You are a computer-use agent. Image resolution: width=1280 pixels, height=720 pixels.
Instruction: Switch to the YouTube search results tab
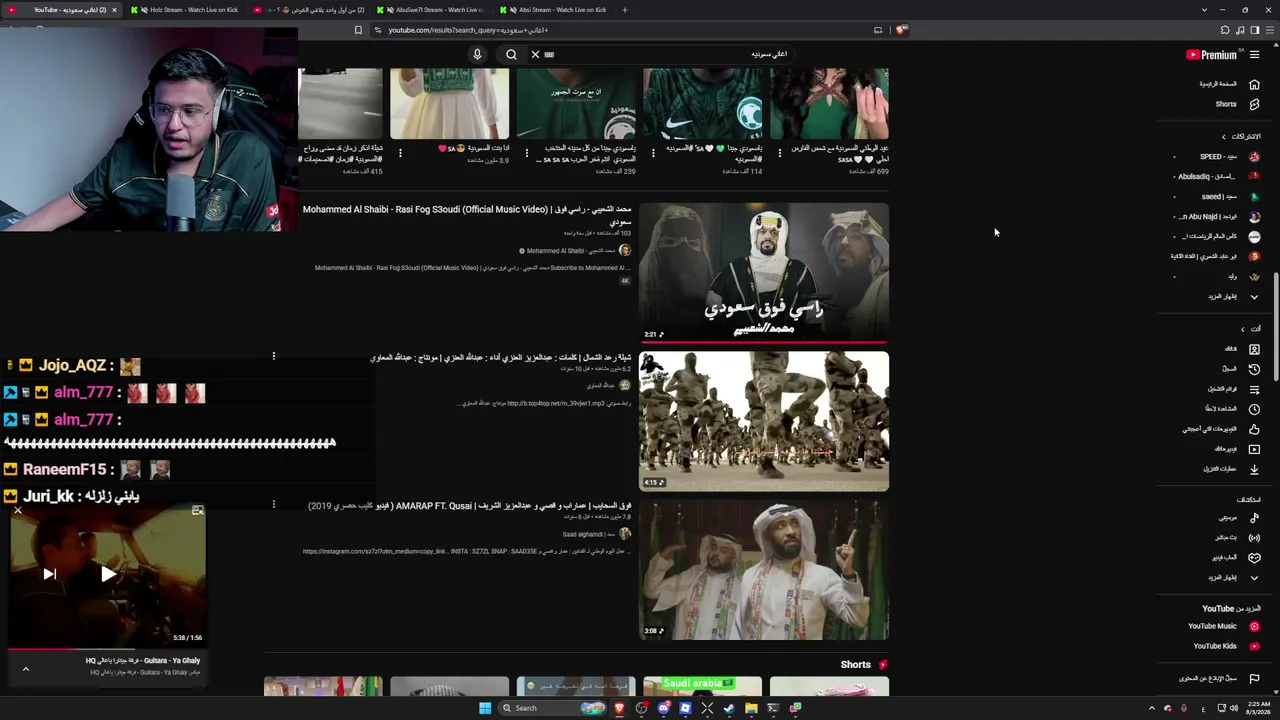coord(64,10)
